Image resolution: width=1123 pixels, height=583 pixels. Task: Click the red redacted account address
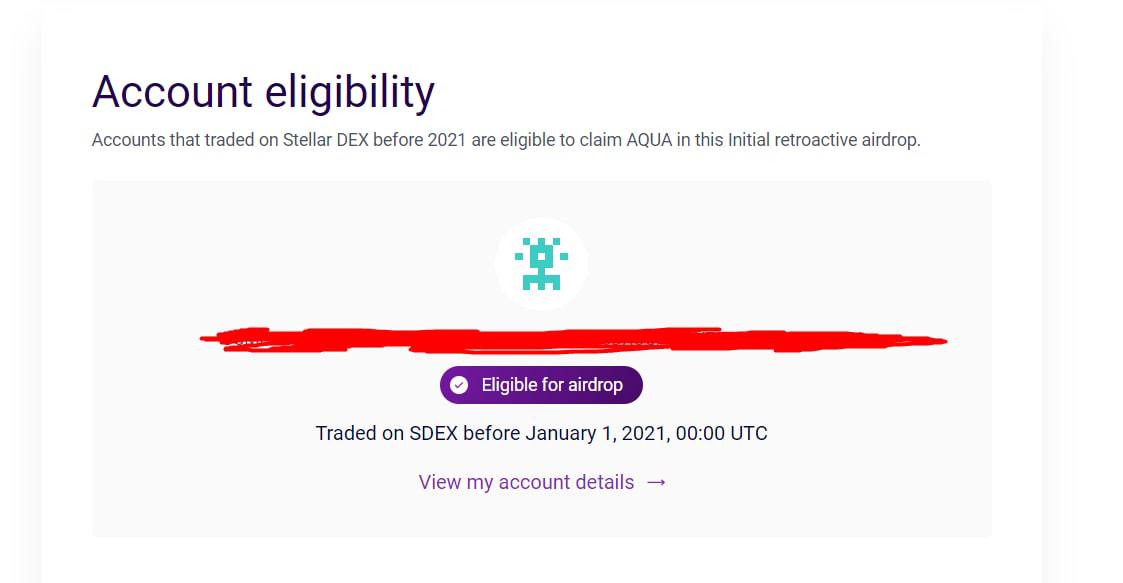[x=573, y=340]
